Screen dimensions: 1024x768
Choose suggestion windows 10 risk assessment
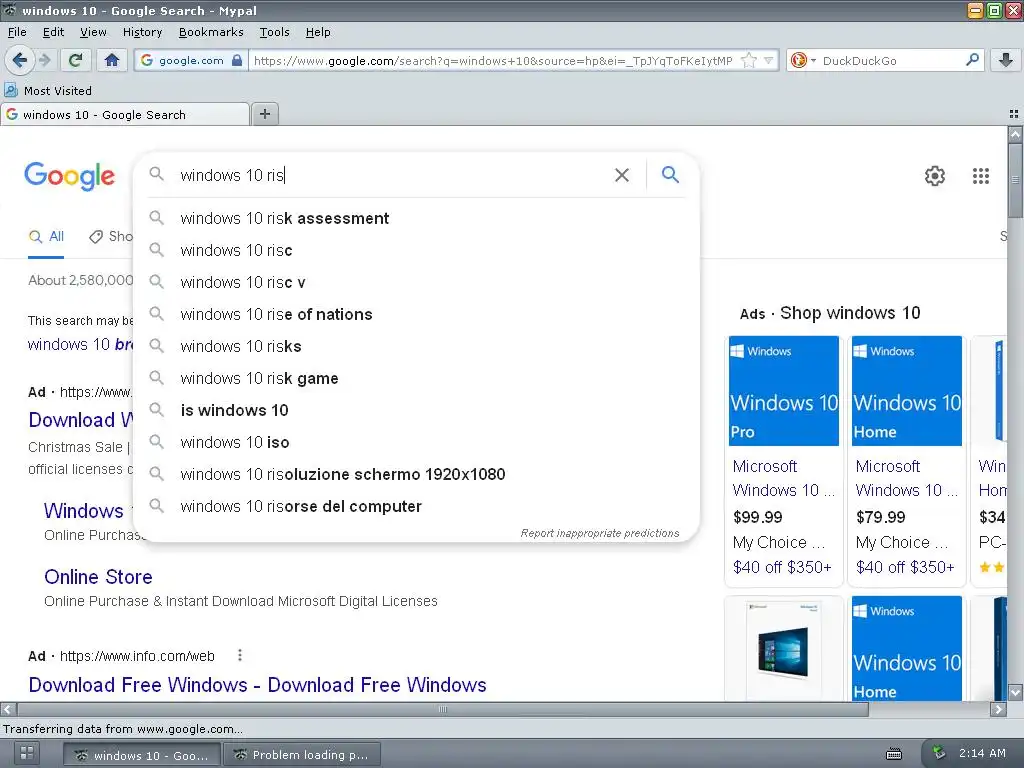click(415, 218)
